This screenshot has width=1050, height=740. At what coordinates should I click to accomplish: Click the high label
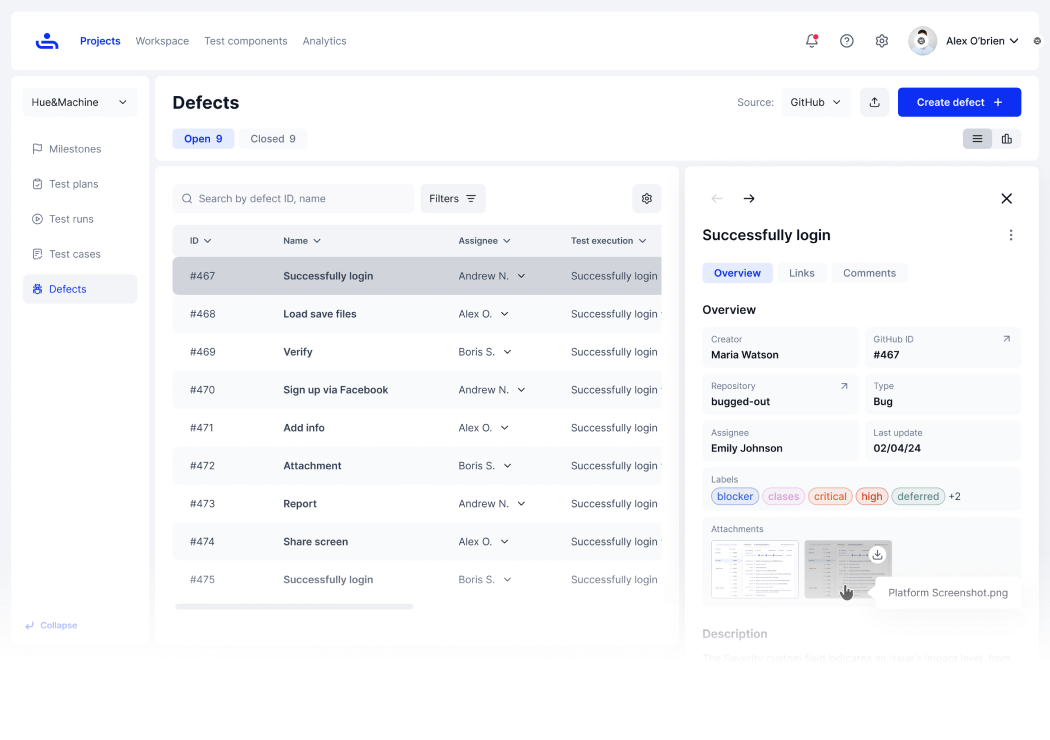click(872, 496)
